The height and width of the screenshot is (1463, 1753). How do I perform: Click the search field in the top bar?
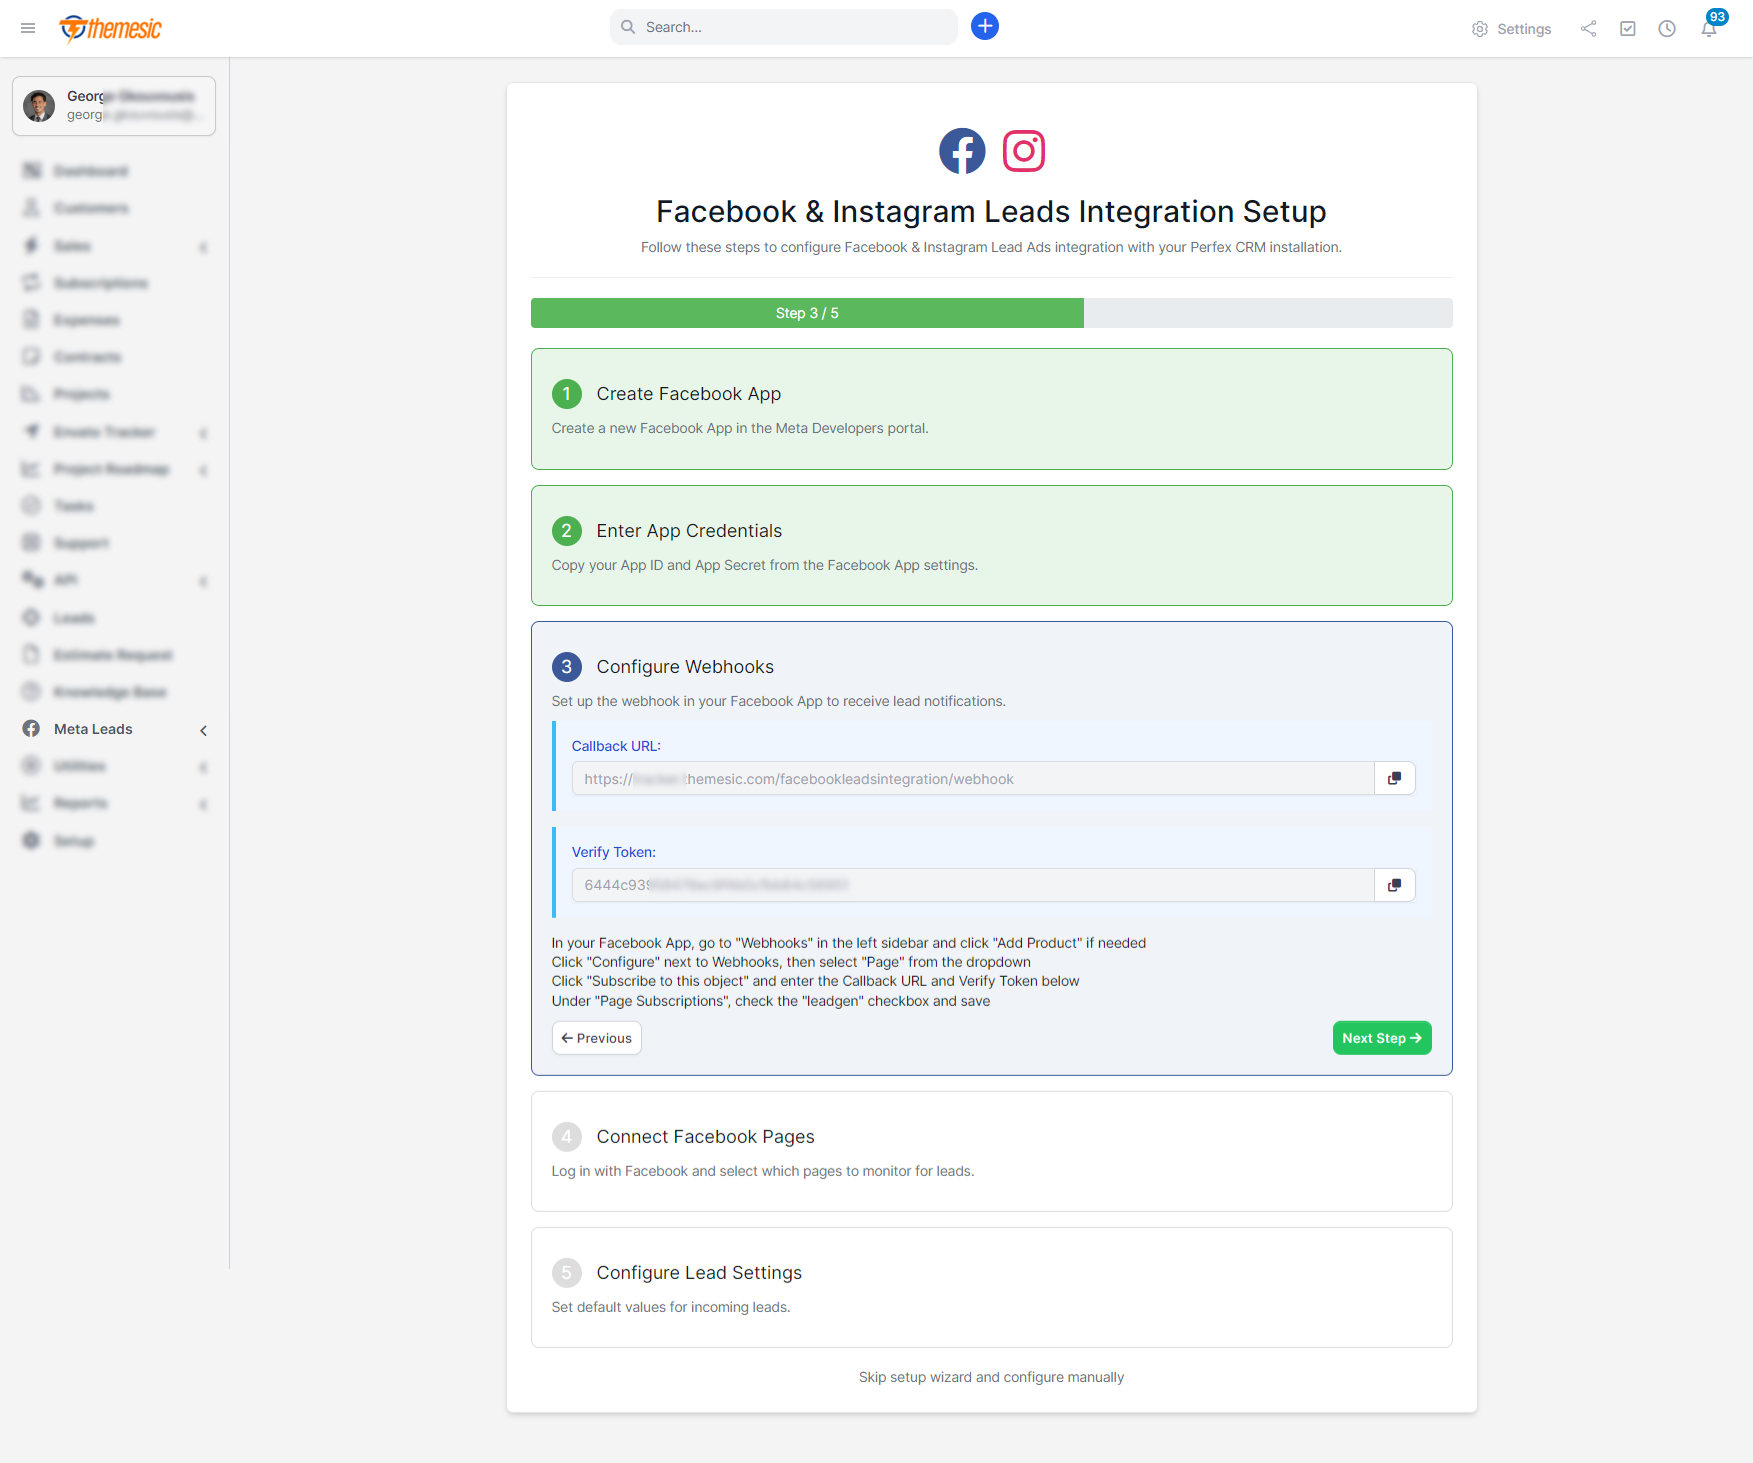[x=783, y=27]
